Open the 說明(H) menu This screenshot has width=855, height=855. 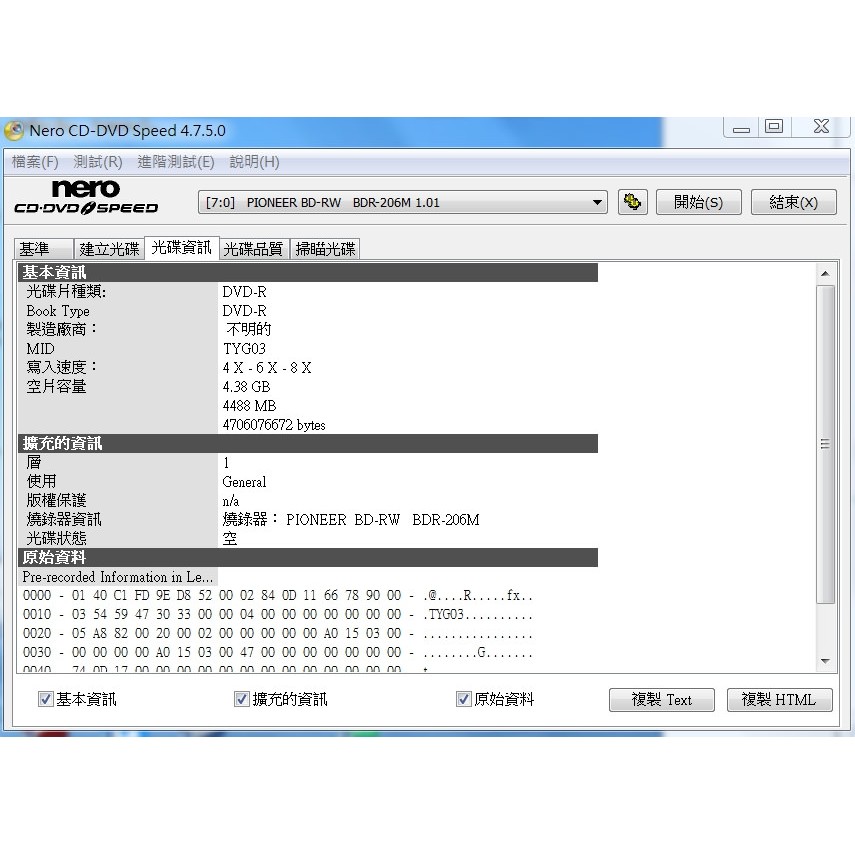(254, 162)
